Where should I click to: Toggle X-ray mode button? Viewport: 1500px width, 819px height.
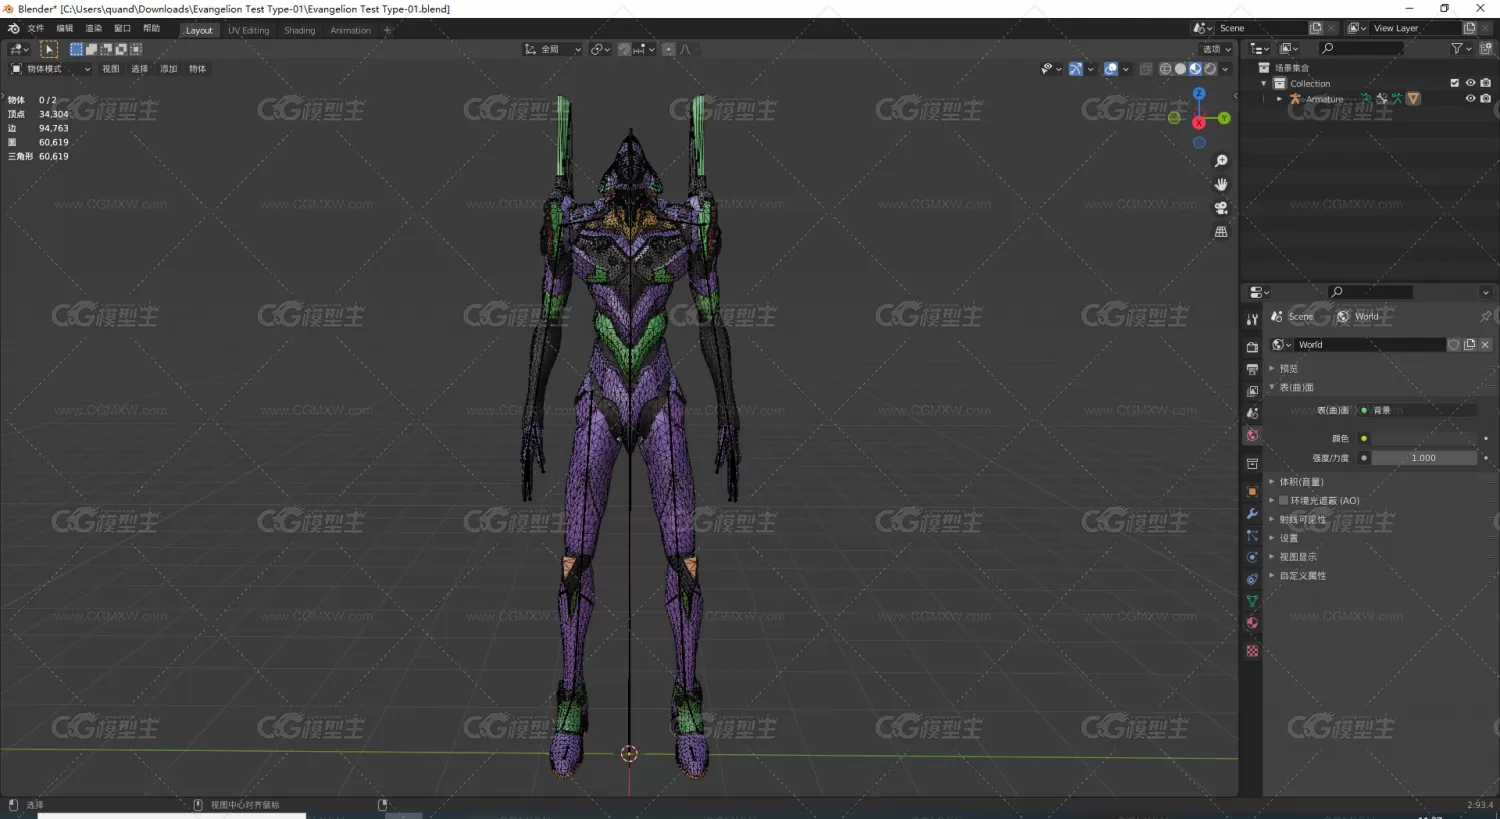pyautogui.click(x=1146, y=69)
